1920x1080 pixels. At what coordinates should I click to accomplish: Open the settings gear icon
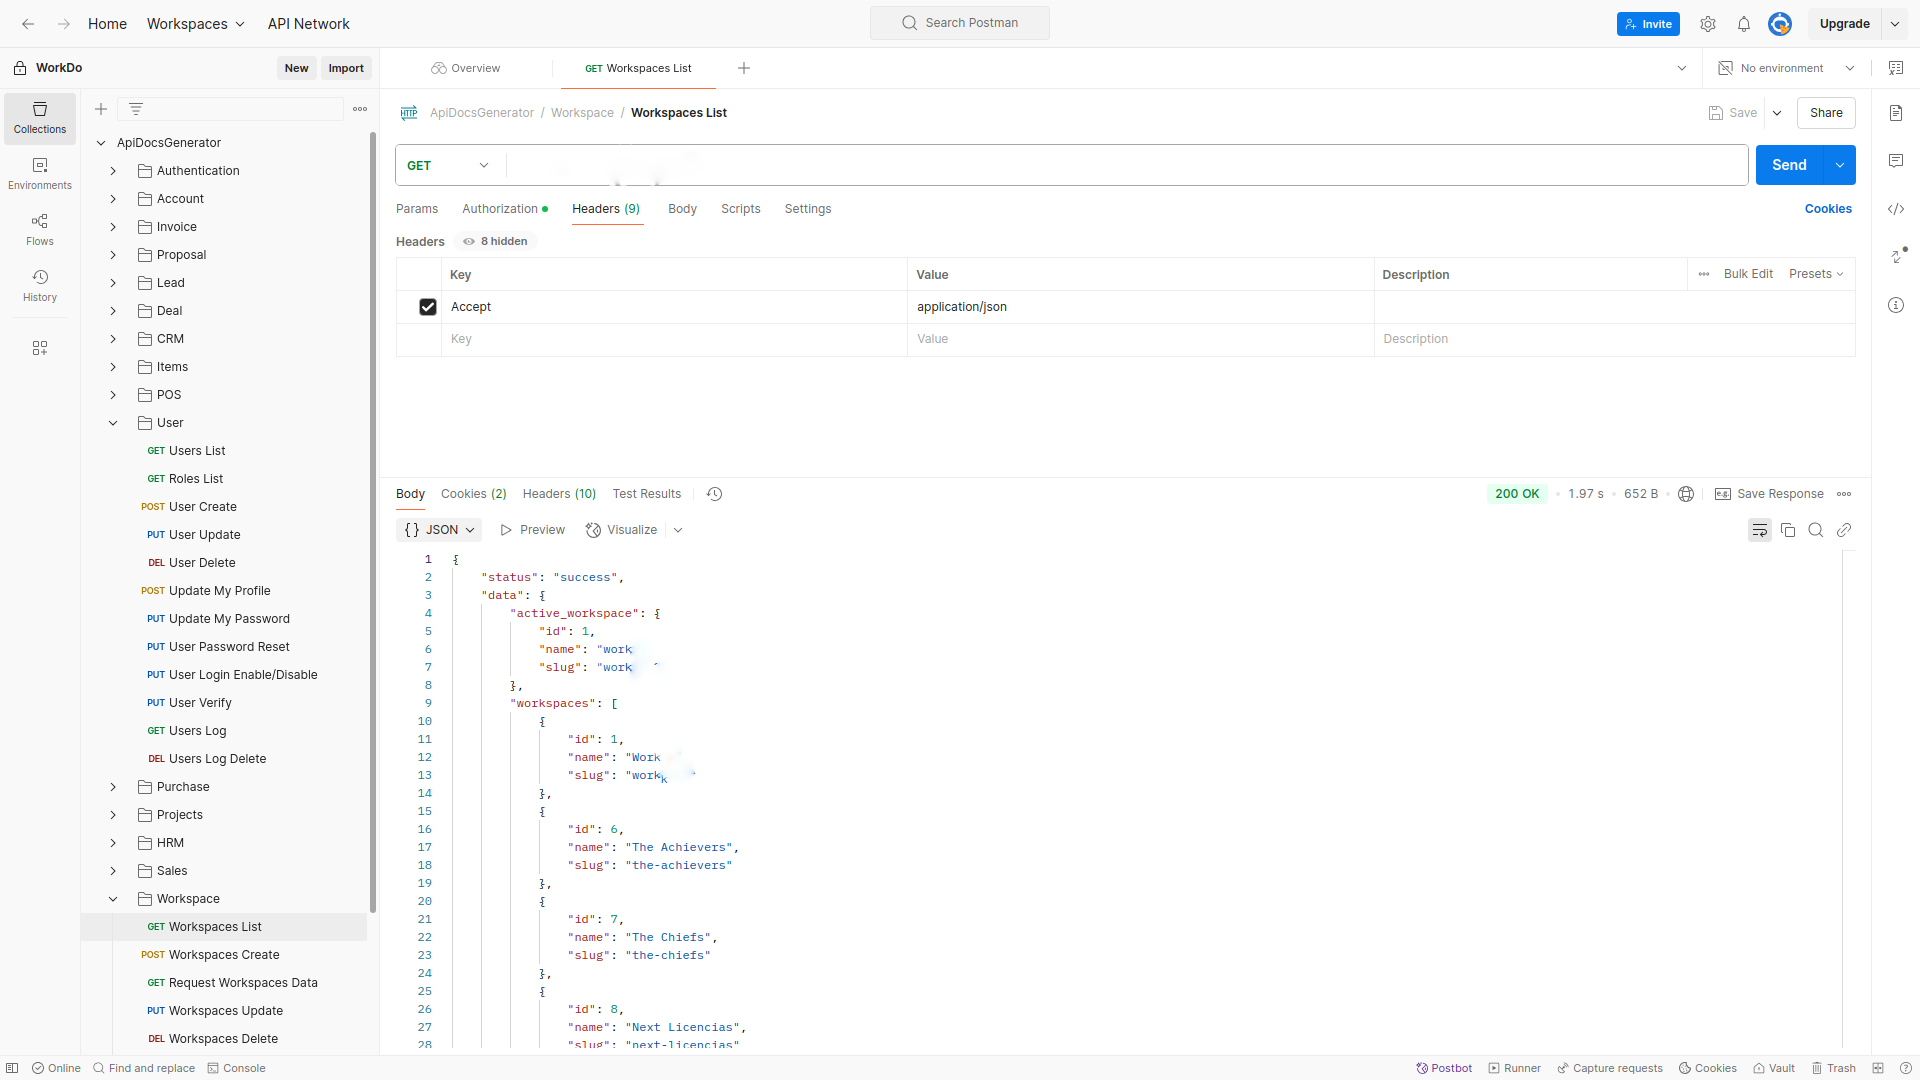(1708, 24)
